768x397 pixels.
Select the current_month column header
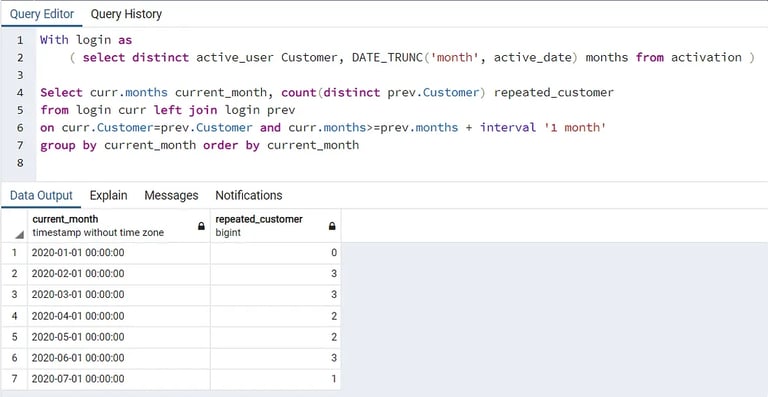pyautogui.click(x=119, y=226)
